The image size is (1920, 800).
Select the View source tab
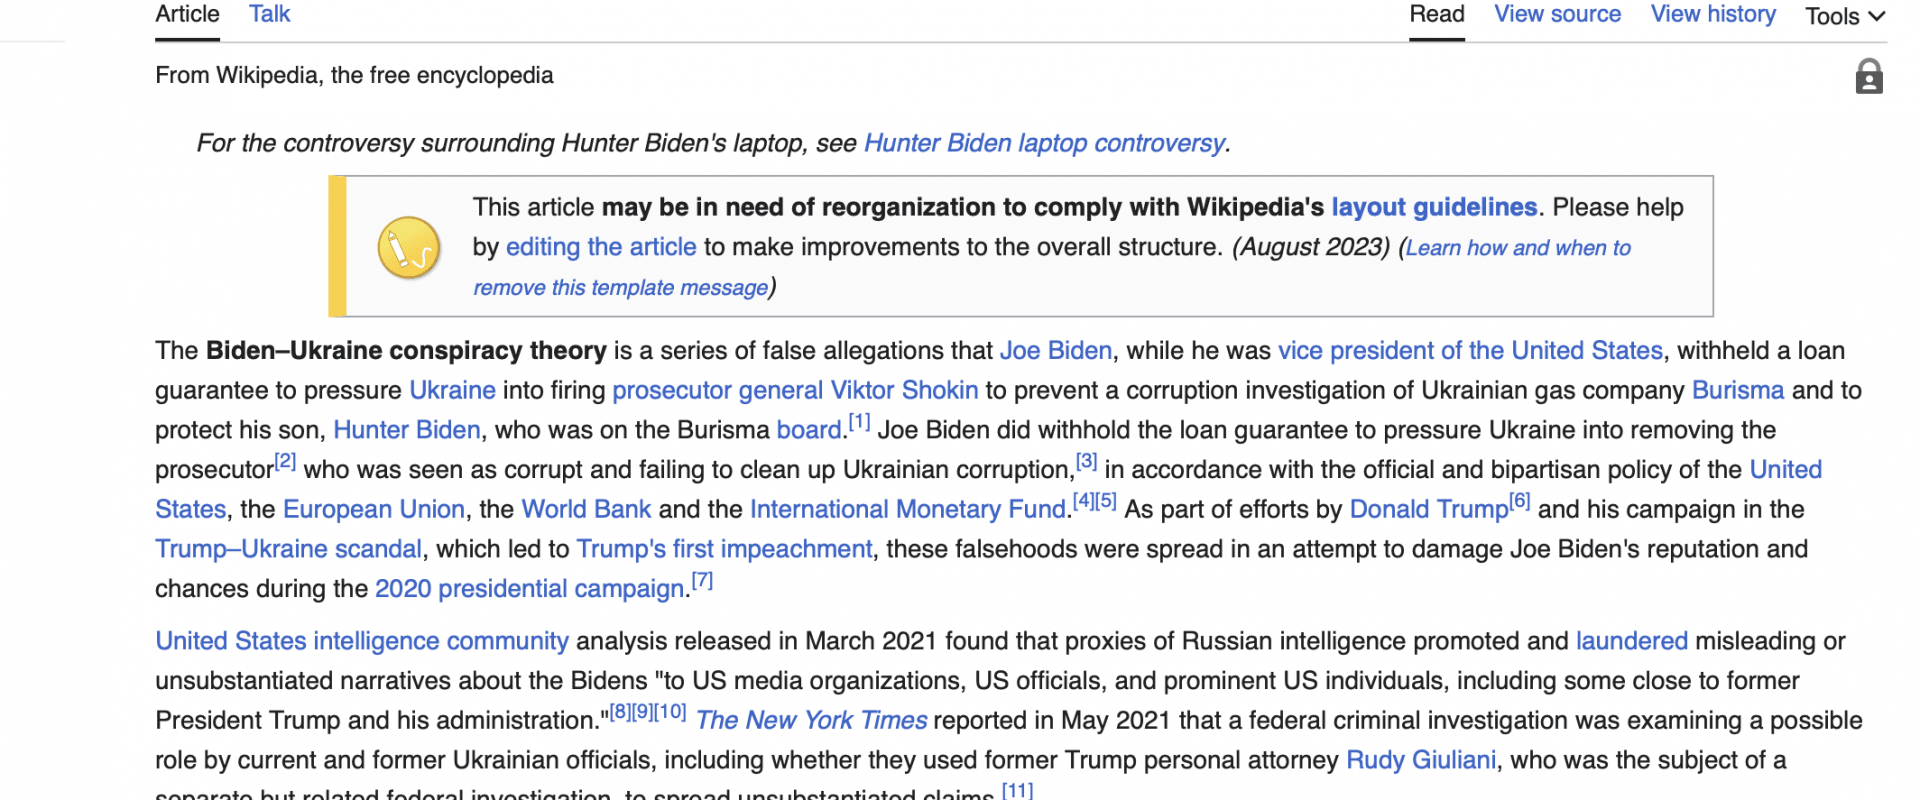tap(1557, 14)
